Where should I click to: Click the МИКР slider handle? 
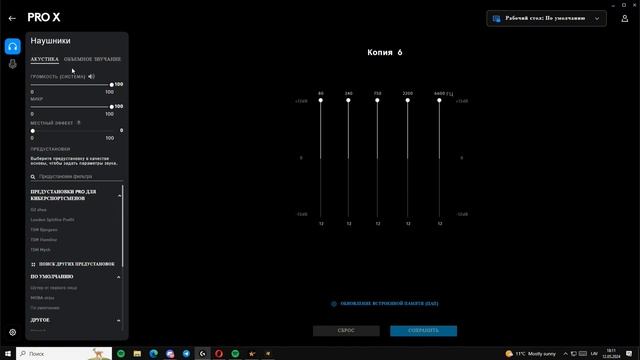[x=111, y=107]
